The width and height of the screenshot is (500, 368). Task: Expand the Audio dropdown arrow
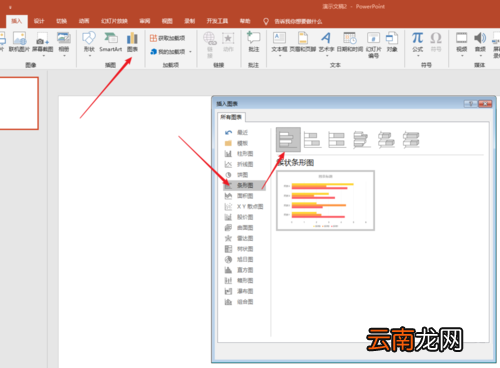(x=480, y=56)
